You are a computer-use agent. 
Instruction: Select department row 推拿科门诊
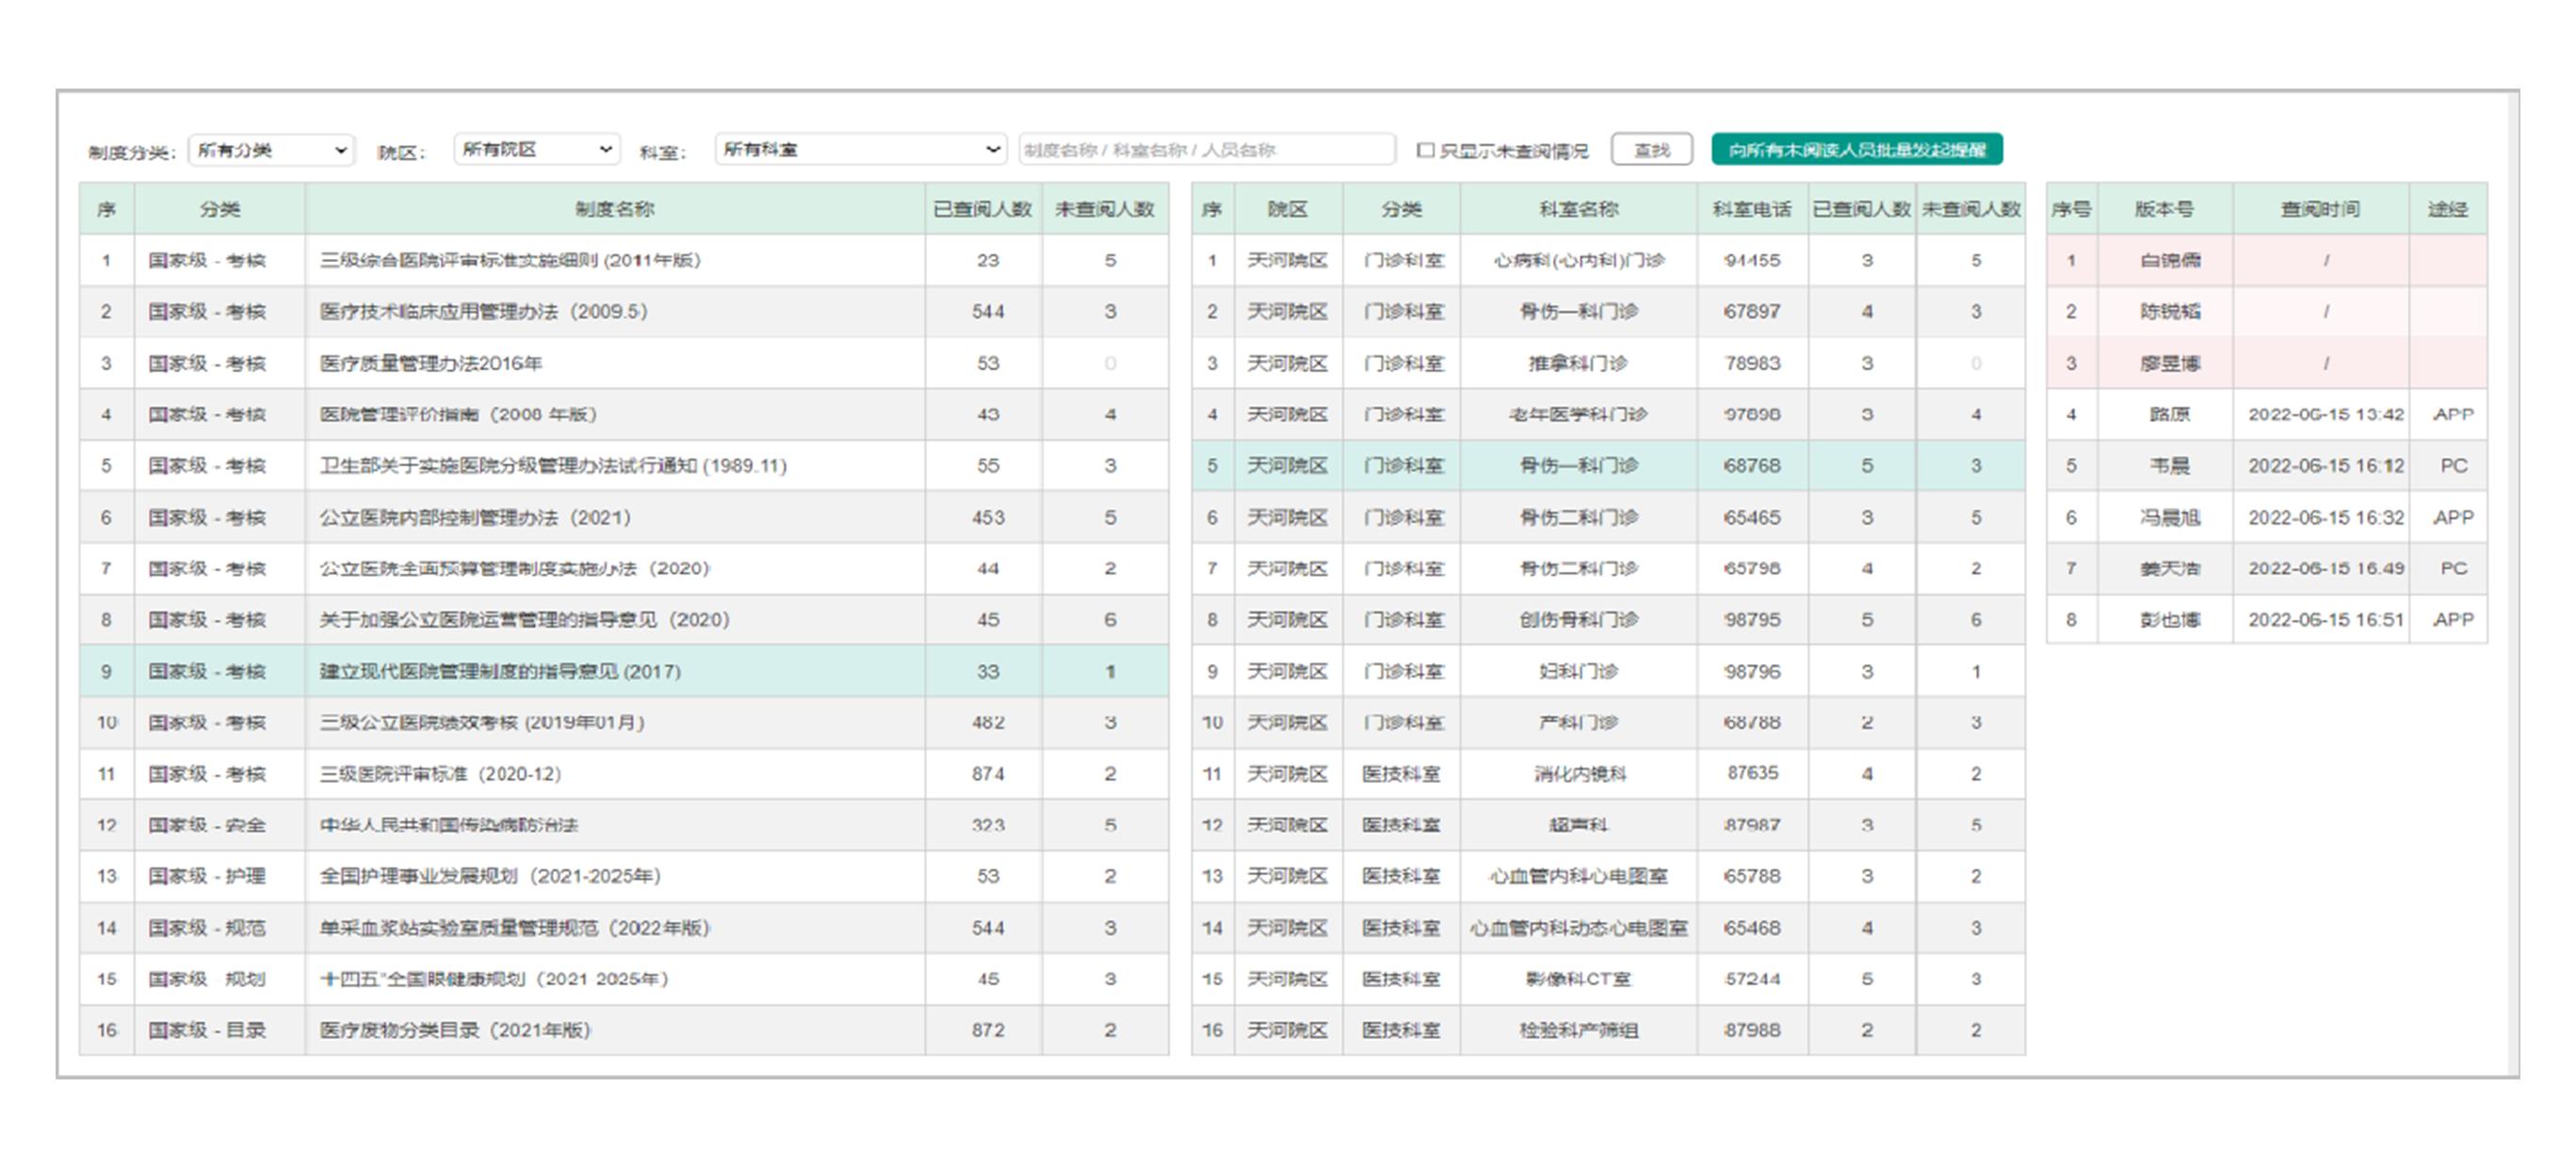tap(1578, 363)
